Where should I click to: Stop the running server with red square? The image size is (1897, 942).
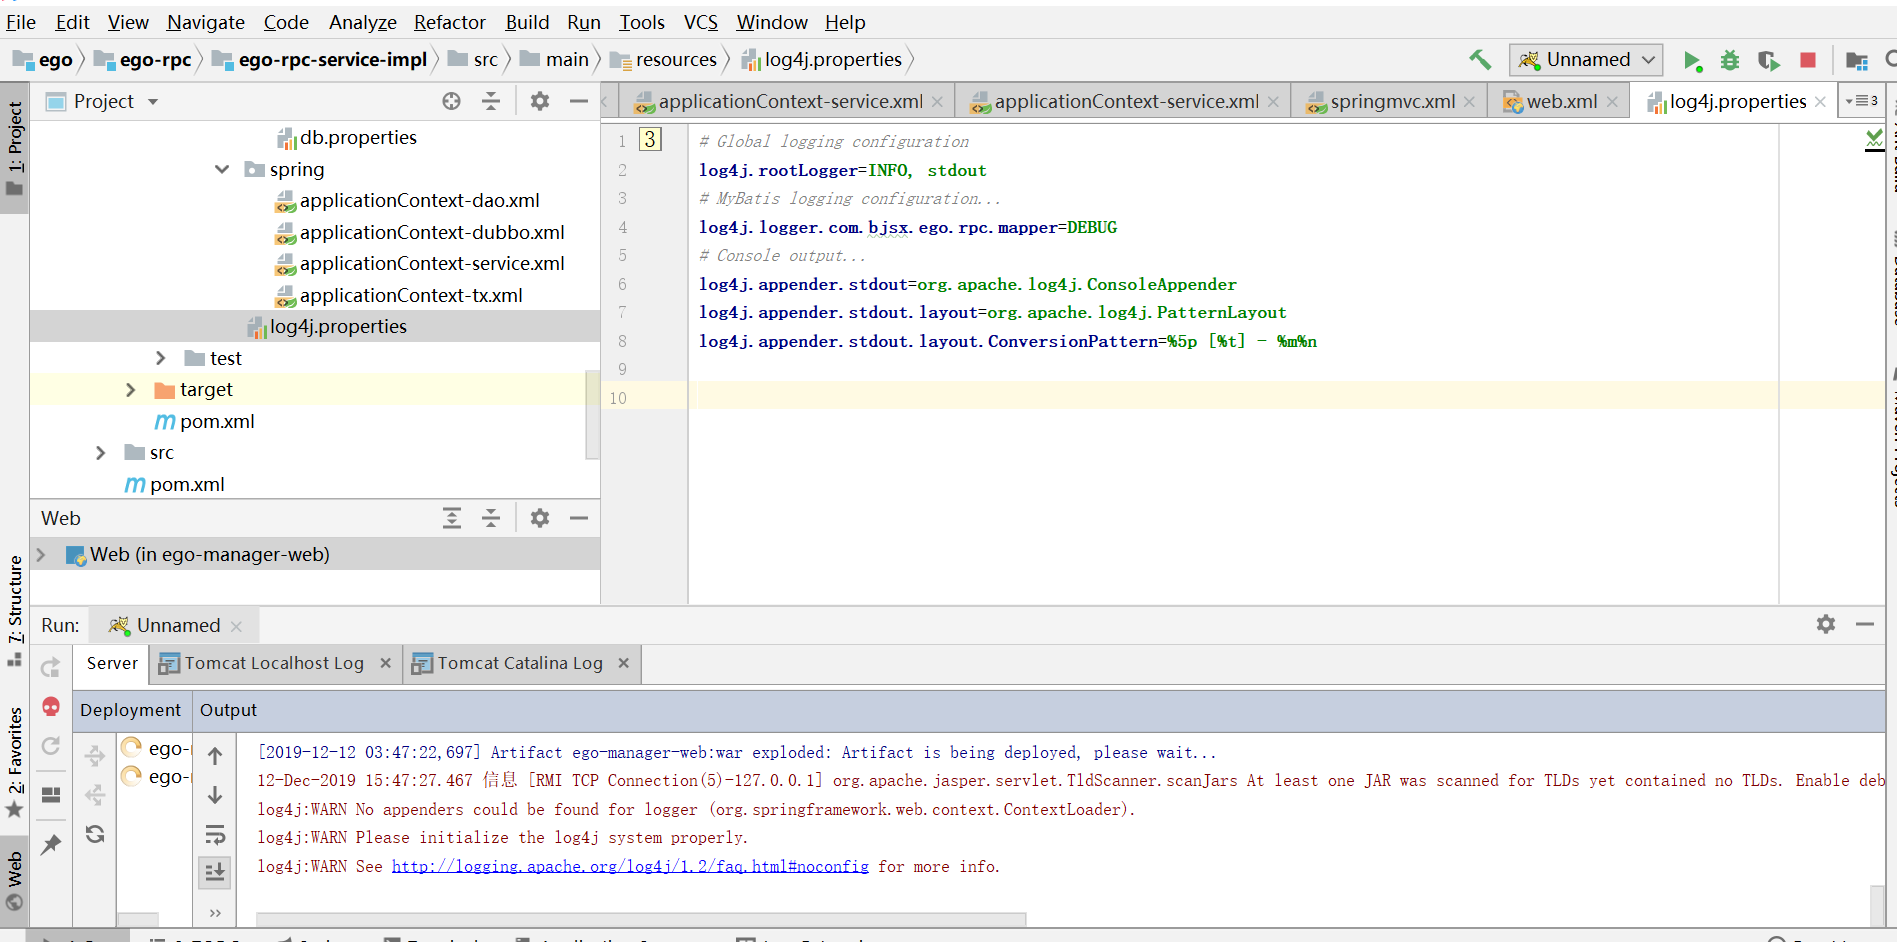[x=1808, y=60]
